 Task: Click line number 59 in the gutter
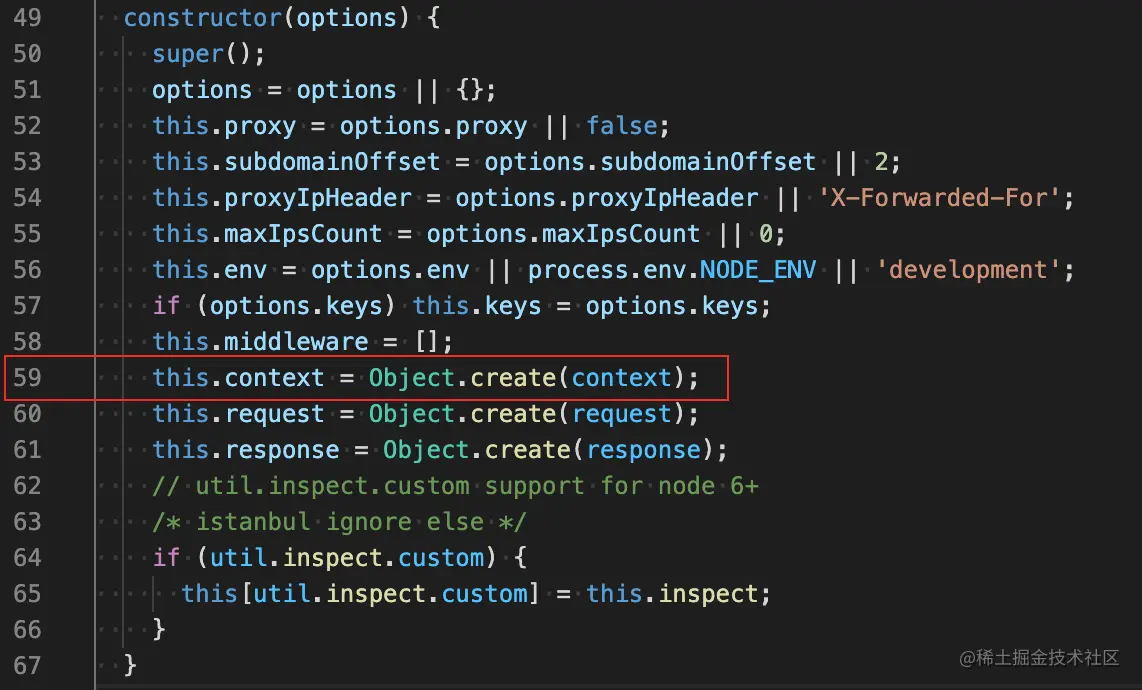pos(28,377)
